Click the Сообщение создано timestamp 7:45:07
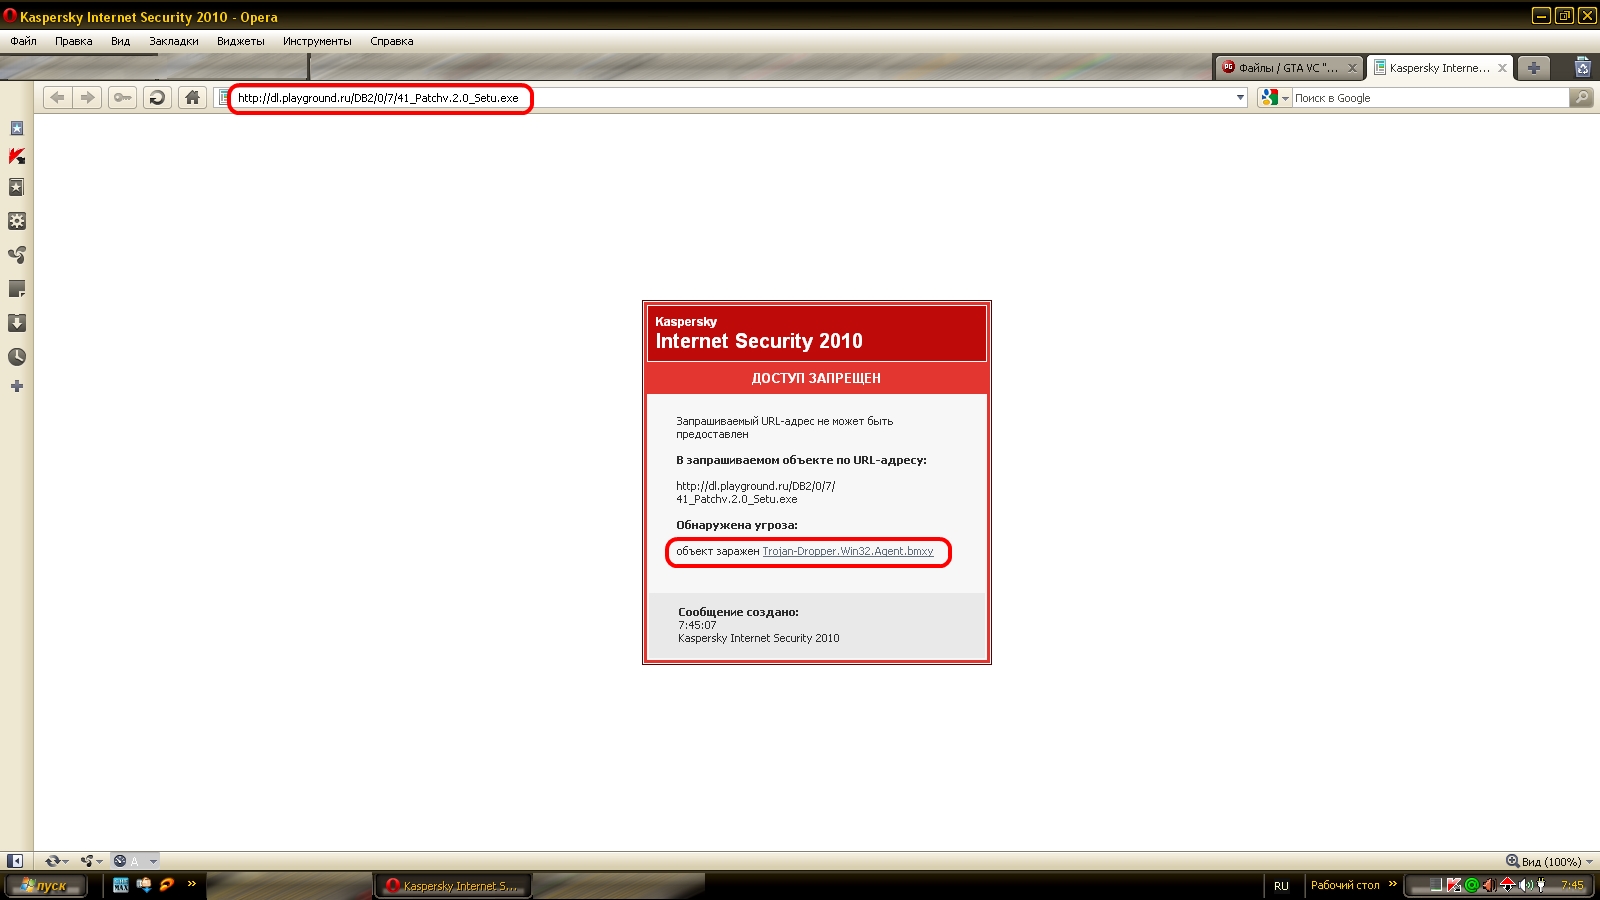The width and height of the screenshot is (1600, 900). click(697, 625)
